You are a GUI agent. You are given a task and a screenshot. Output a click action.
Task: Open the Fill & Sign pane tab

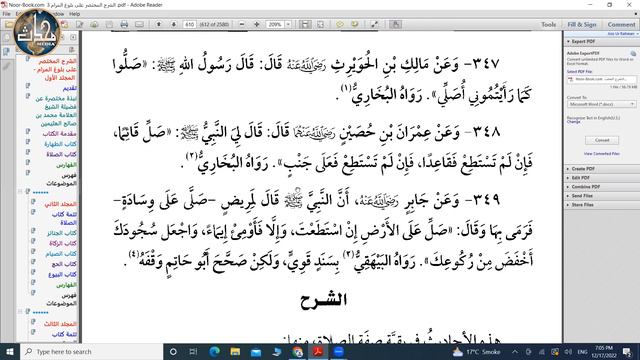[582, 24]
